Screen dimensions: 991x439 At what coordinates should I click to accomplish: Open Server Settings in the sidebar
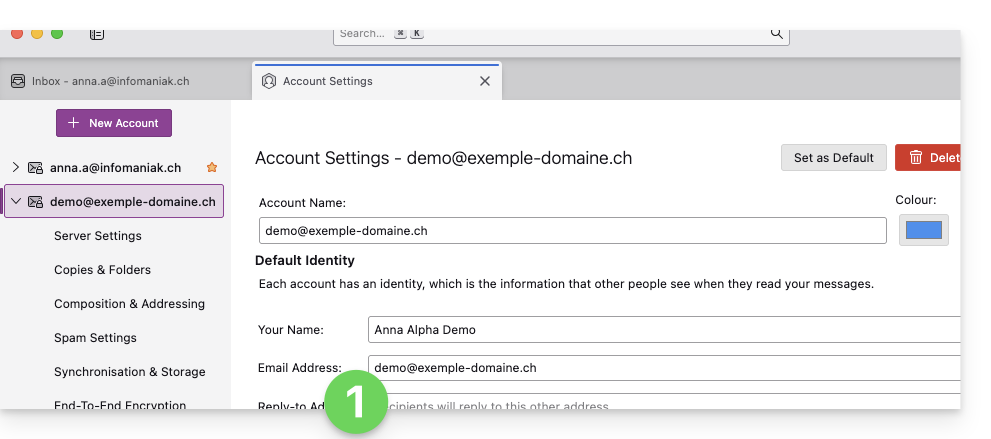(98, 236)
